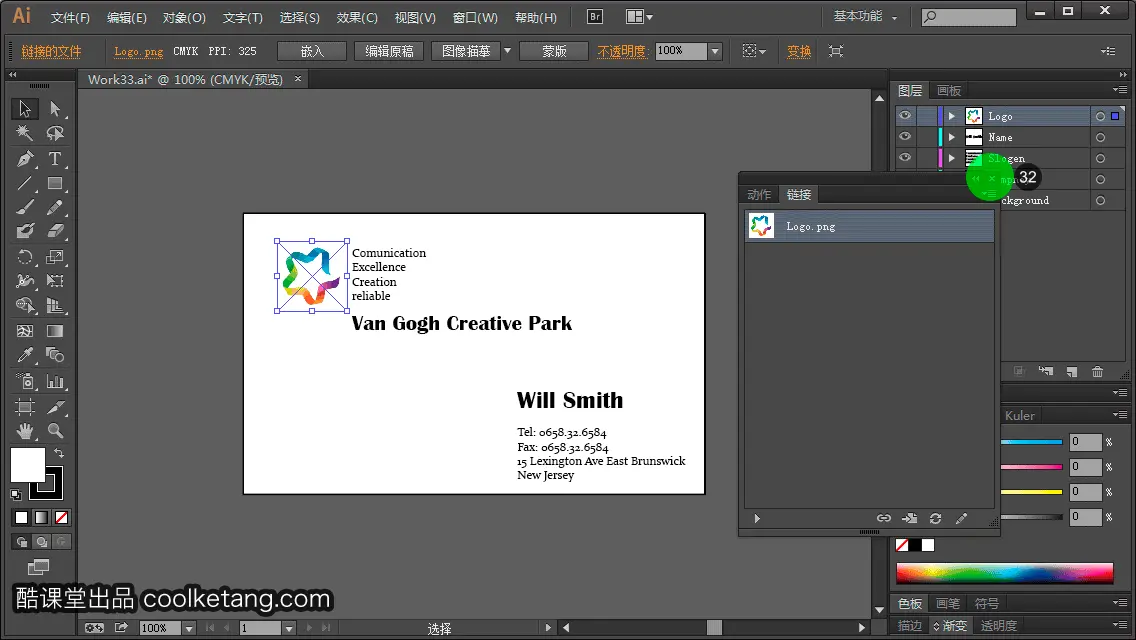Click 编辑原稿 button
This screenshot has width=1136, height=640.
point(389,51)
